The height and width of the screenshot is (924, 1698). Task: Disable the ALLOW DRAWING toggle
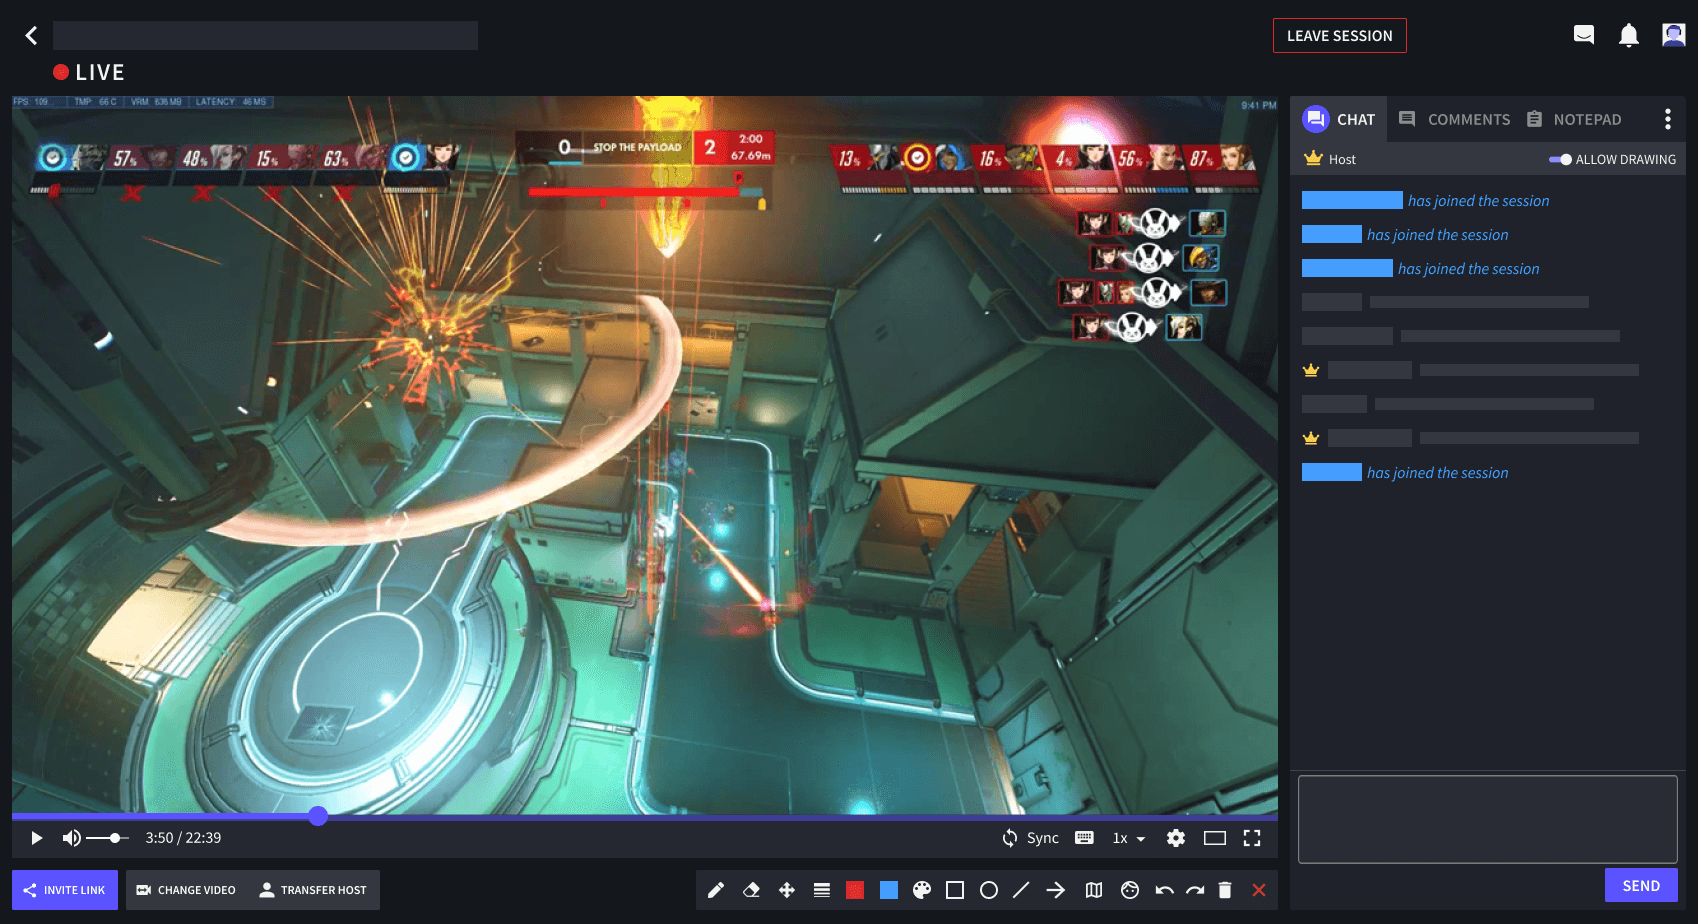(x=1563, y=159)
